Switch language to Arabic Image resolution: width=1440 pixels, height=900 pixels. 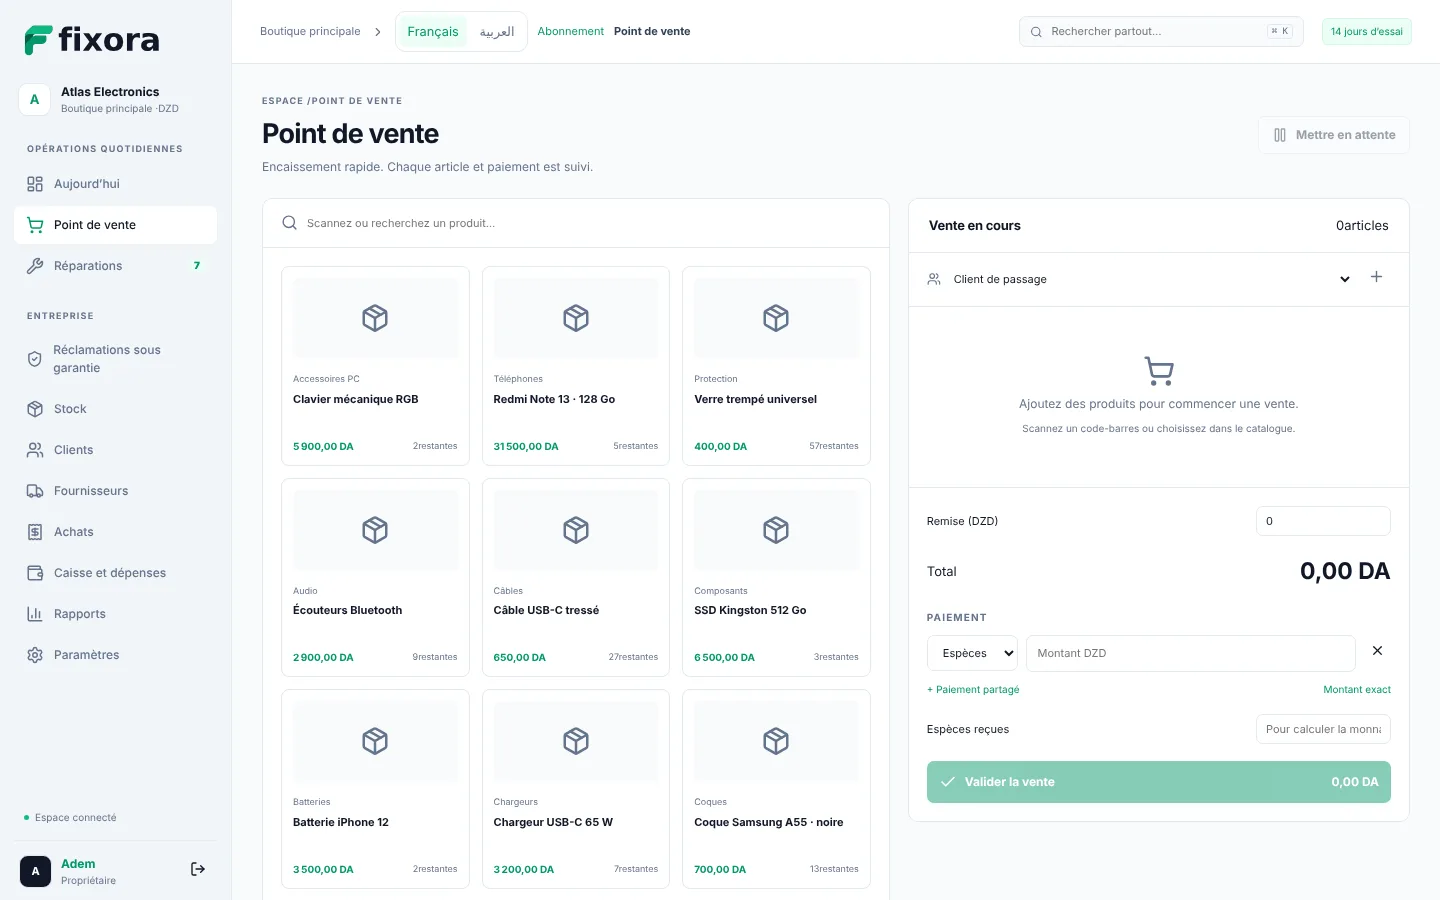tap(497, 32)
